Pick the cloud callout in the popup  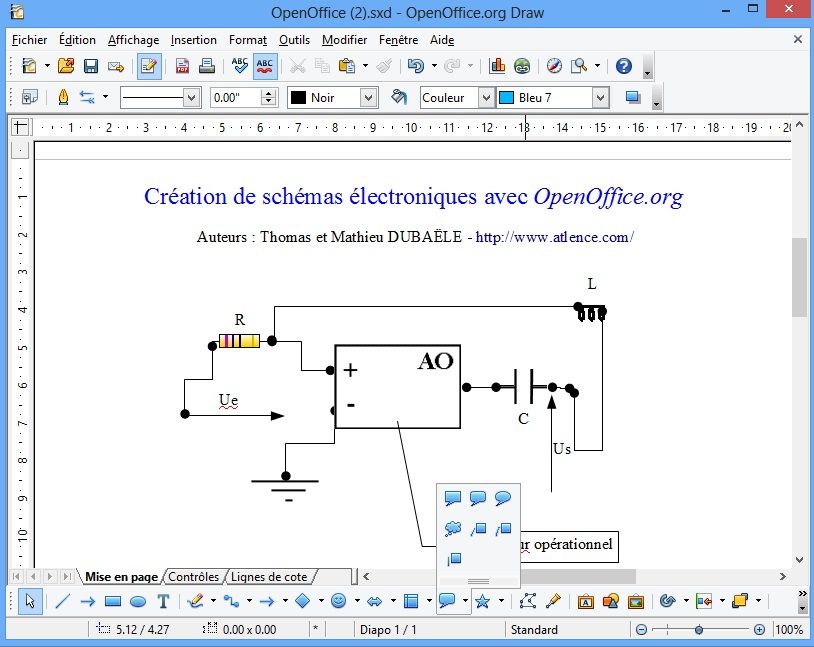453,529
